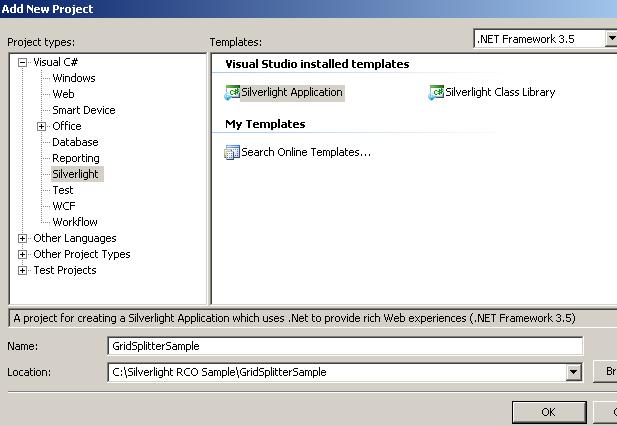Select the WCF project type
Viewport: 617px width, 426px height.
point(64,206)
